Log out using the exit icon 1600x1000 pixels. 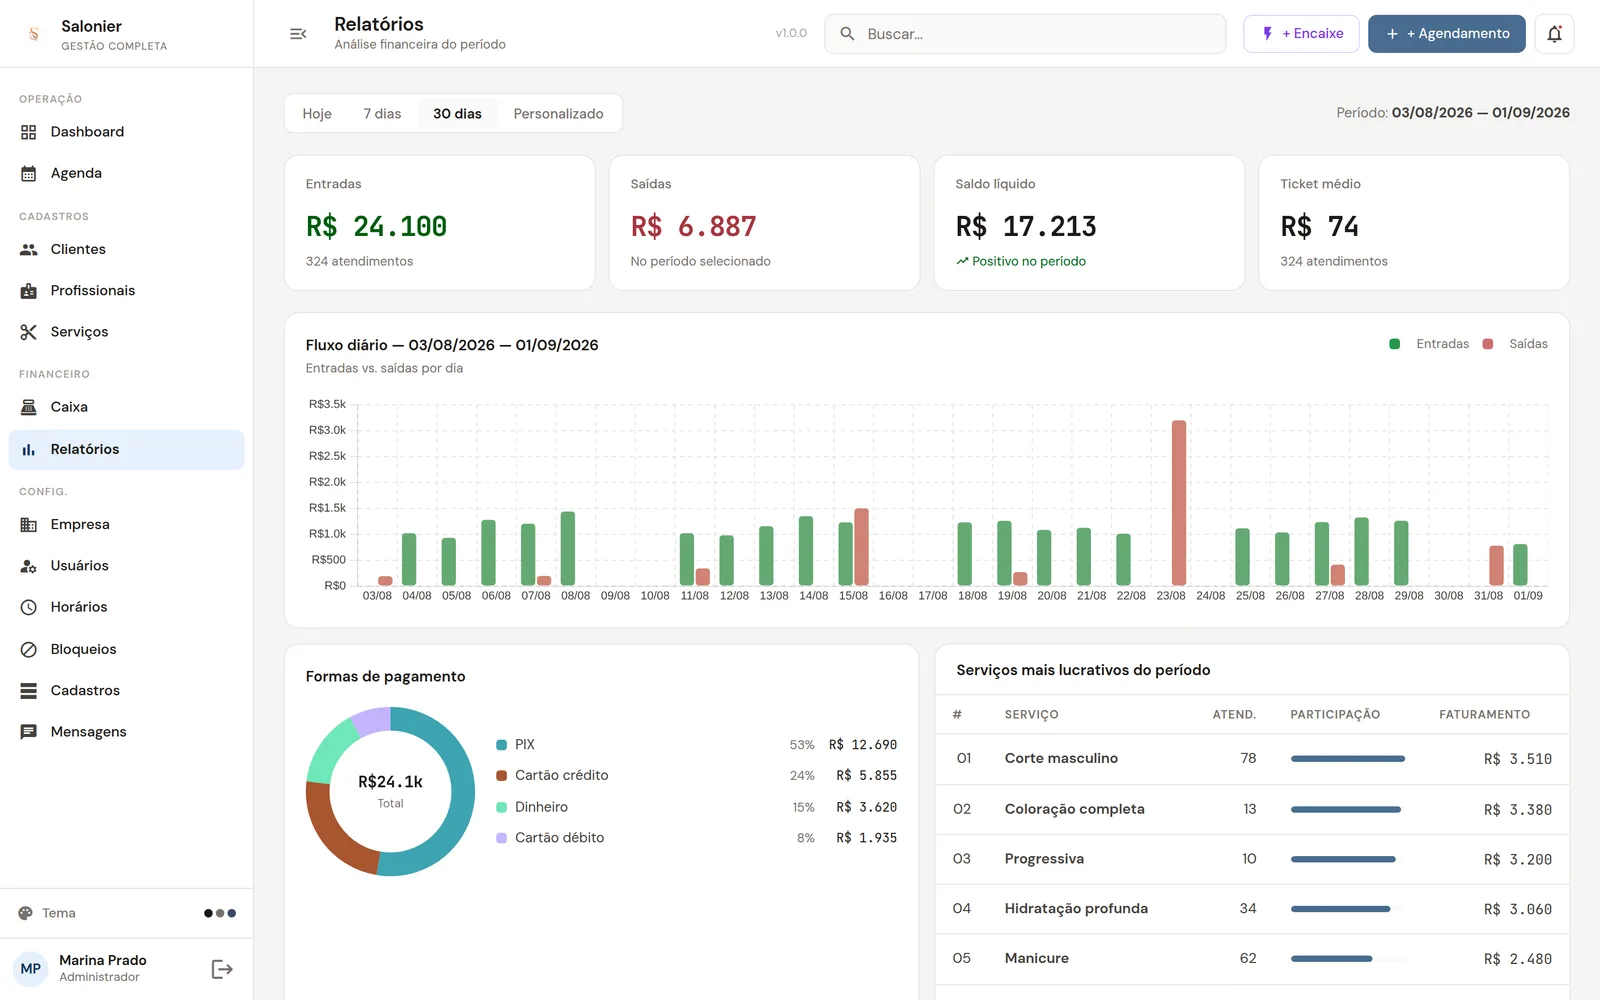click(x=222, y=969)
